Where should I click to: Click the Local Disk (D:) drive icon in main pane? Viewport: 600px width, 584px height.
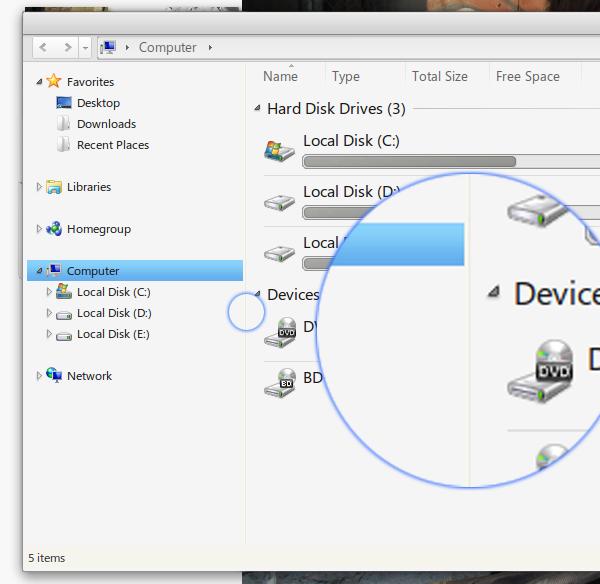[x=279, y=202]
